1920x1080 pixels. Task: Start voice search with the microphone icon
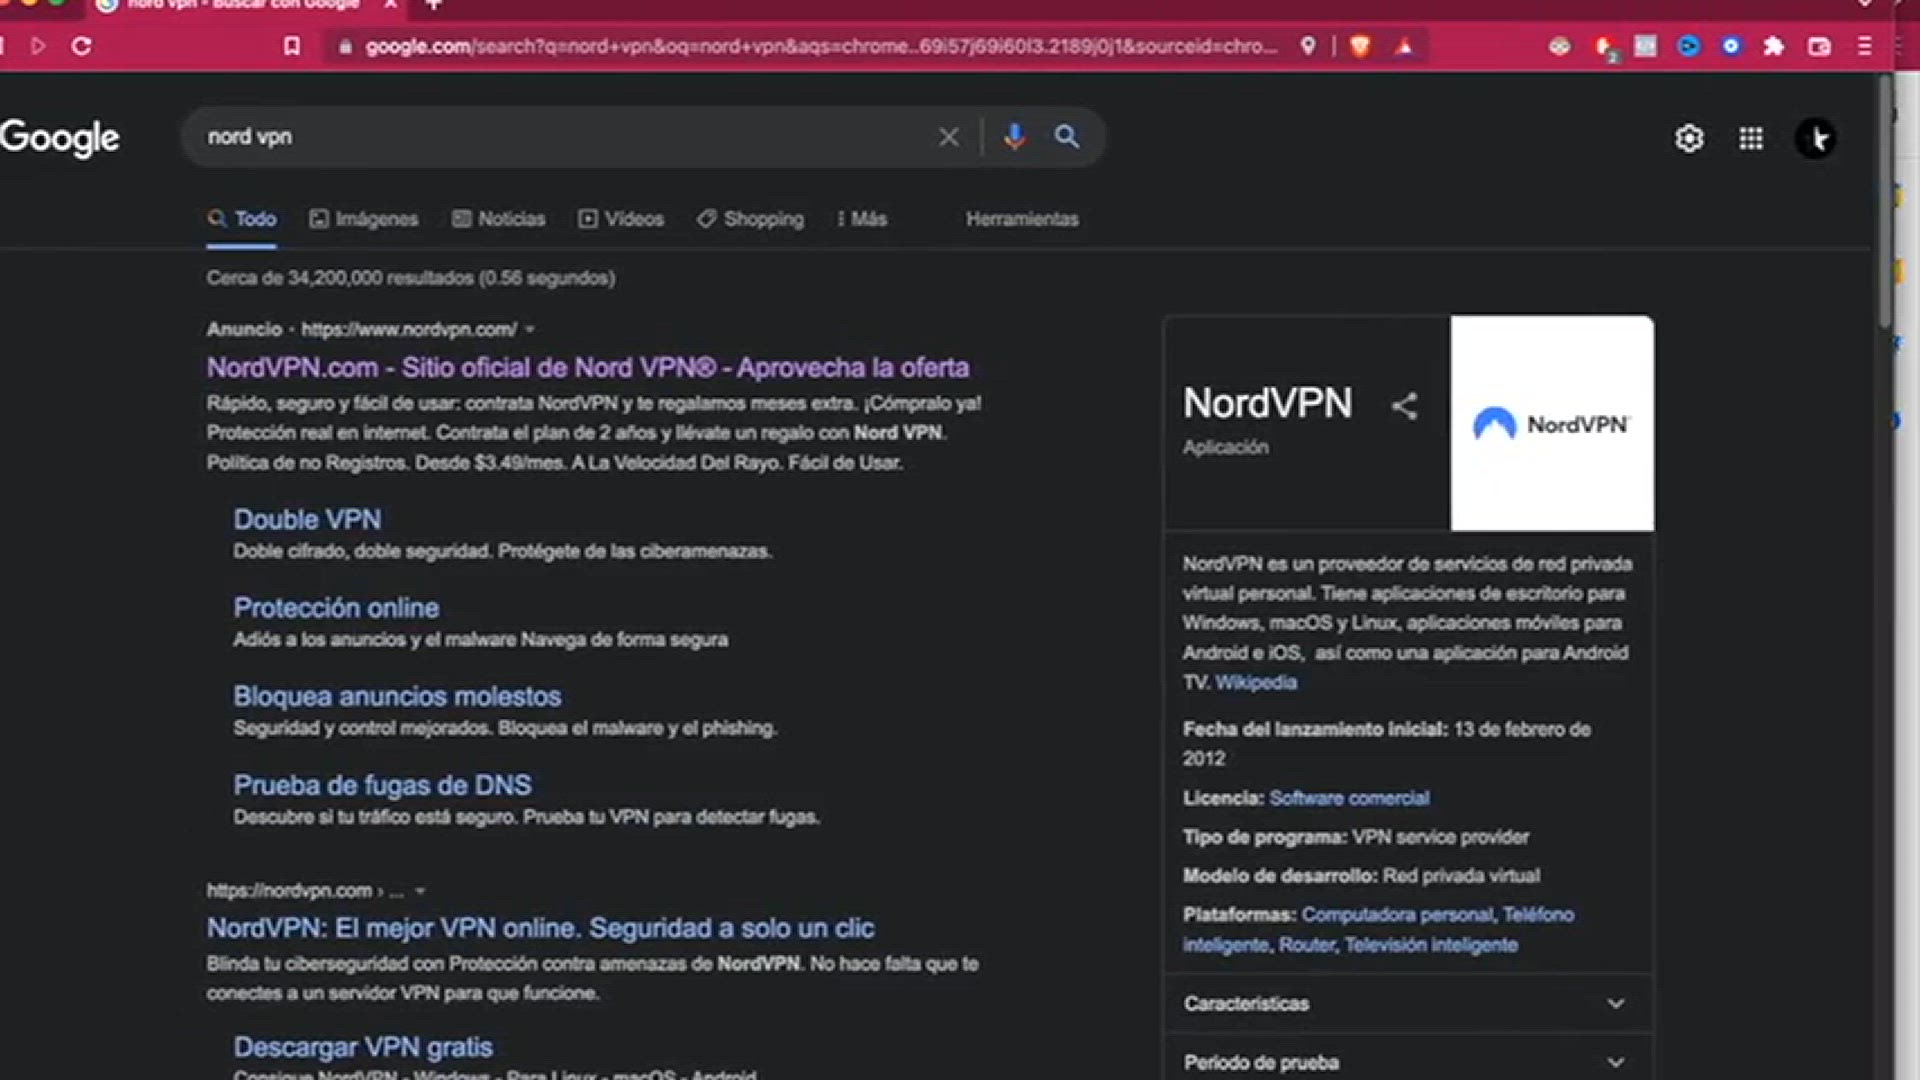point(1014,136)
